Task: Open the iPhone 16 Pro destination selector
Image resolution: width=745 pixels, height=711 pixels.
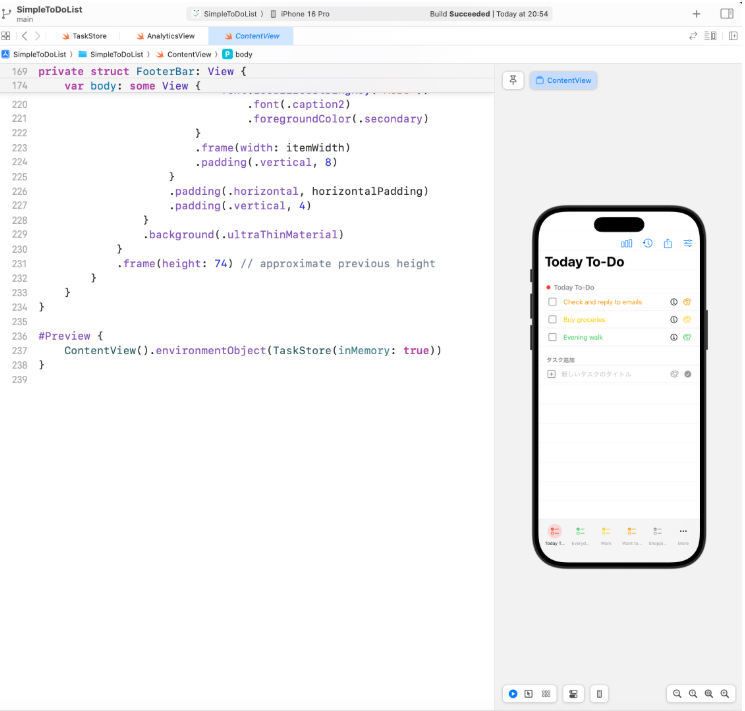Action: (x=299, y=14)
